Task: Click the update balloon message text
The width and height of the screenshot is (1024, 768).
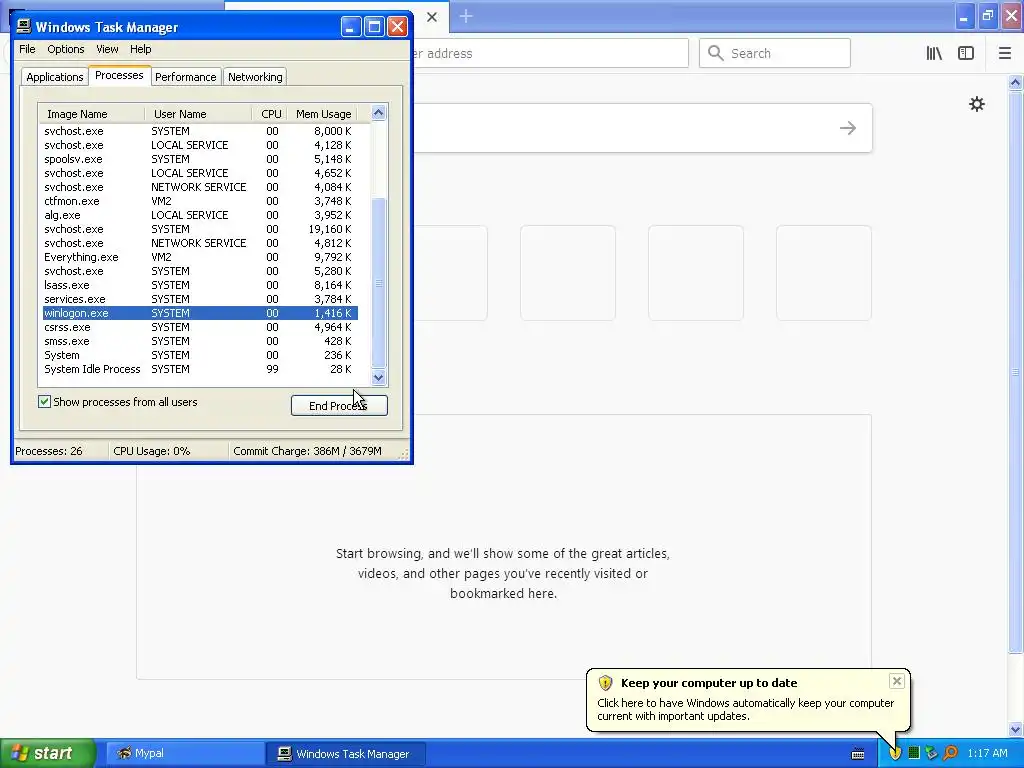Action: pos(745,709)
